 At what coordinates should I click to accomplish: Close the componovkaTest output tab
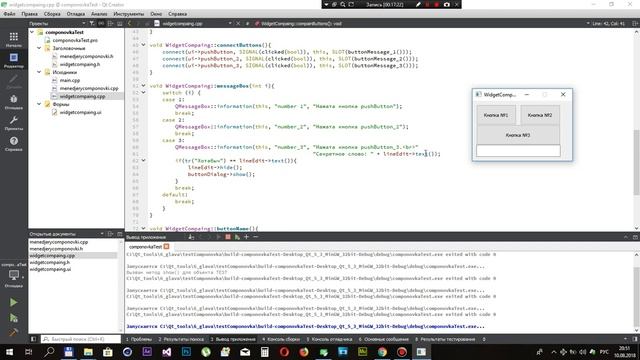[x=166, y=247]
